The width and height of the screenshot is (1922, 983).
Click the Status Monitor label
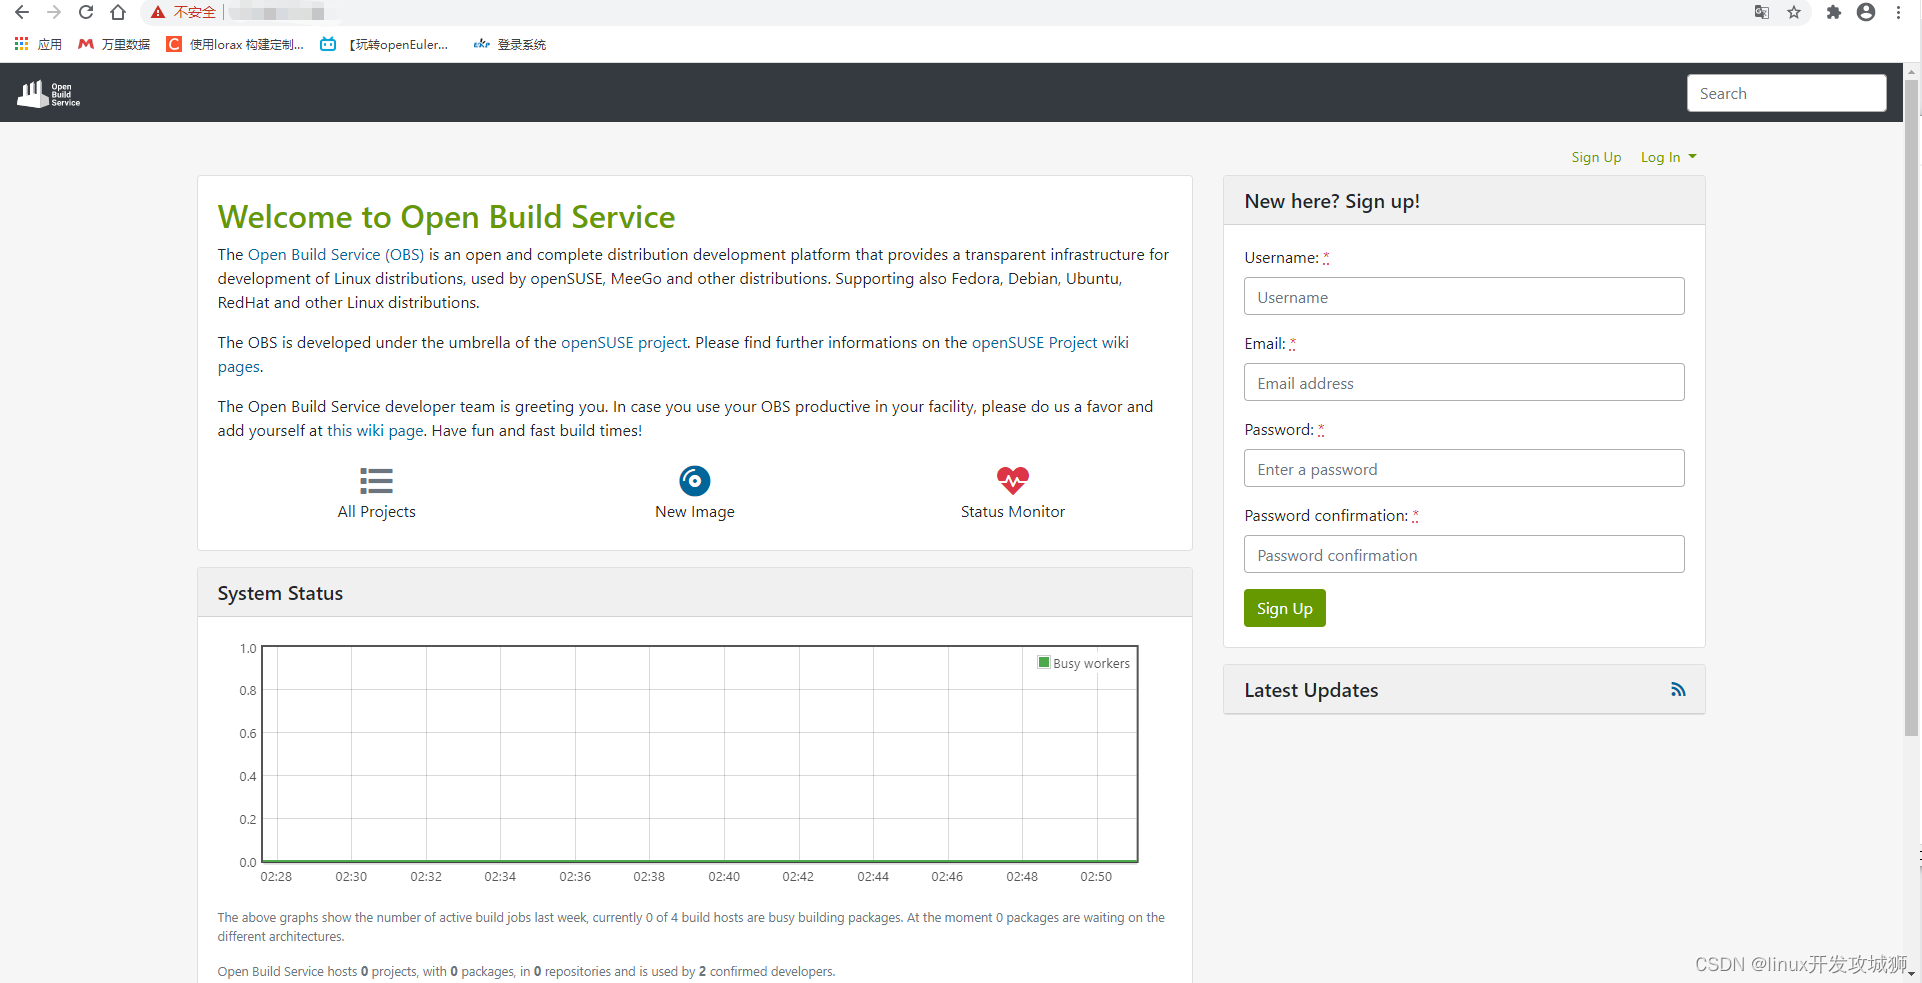coord(1012,512)
